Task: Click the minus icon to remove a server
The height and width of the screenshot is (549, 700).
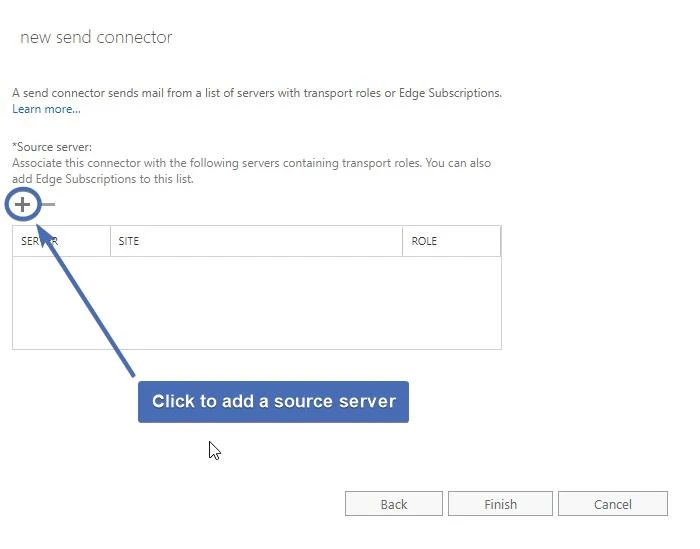Action: 48,205
